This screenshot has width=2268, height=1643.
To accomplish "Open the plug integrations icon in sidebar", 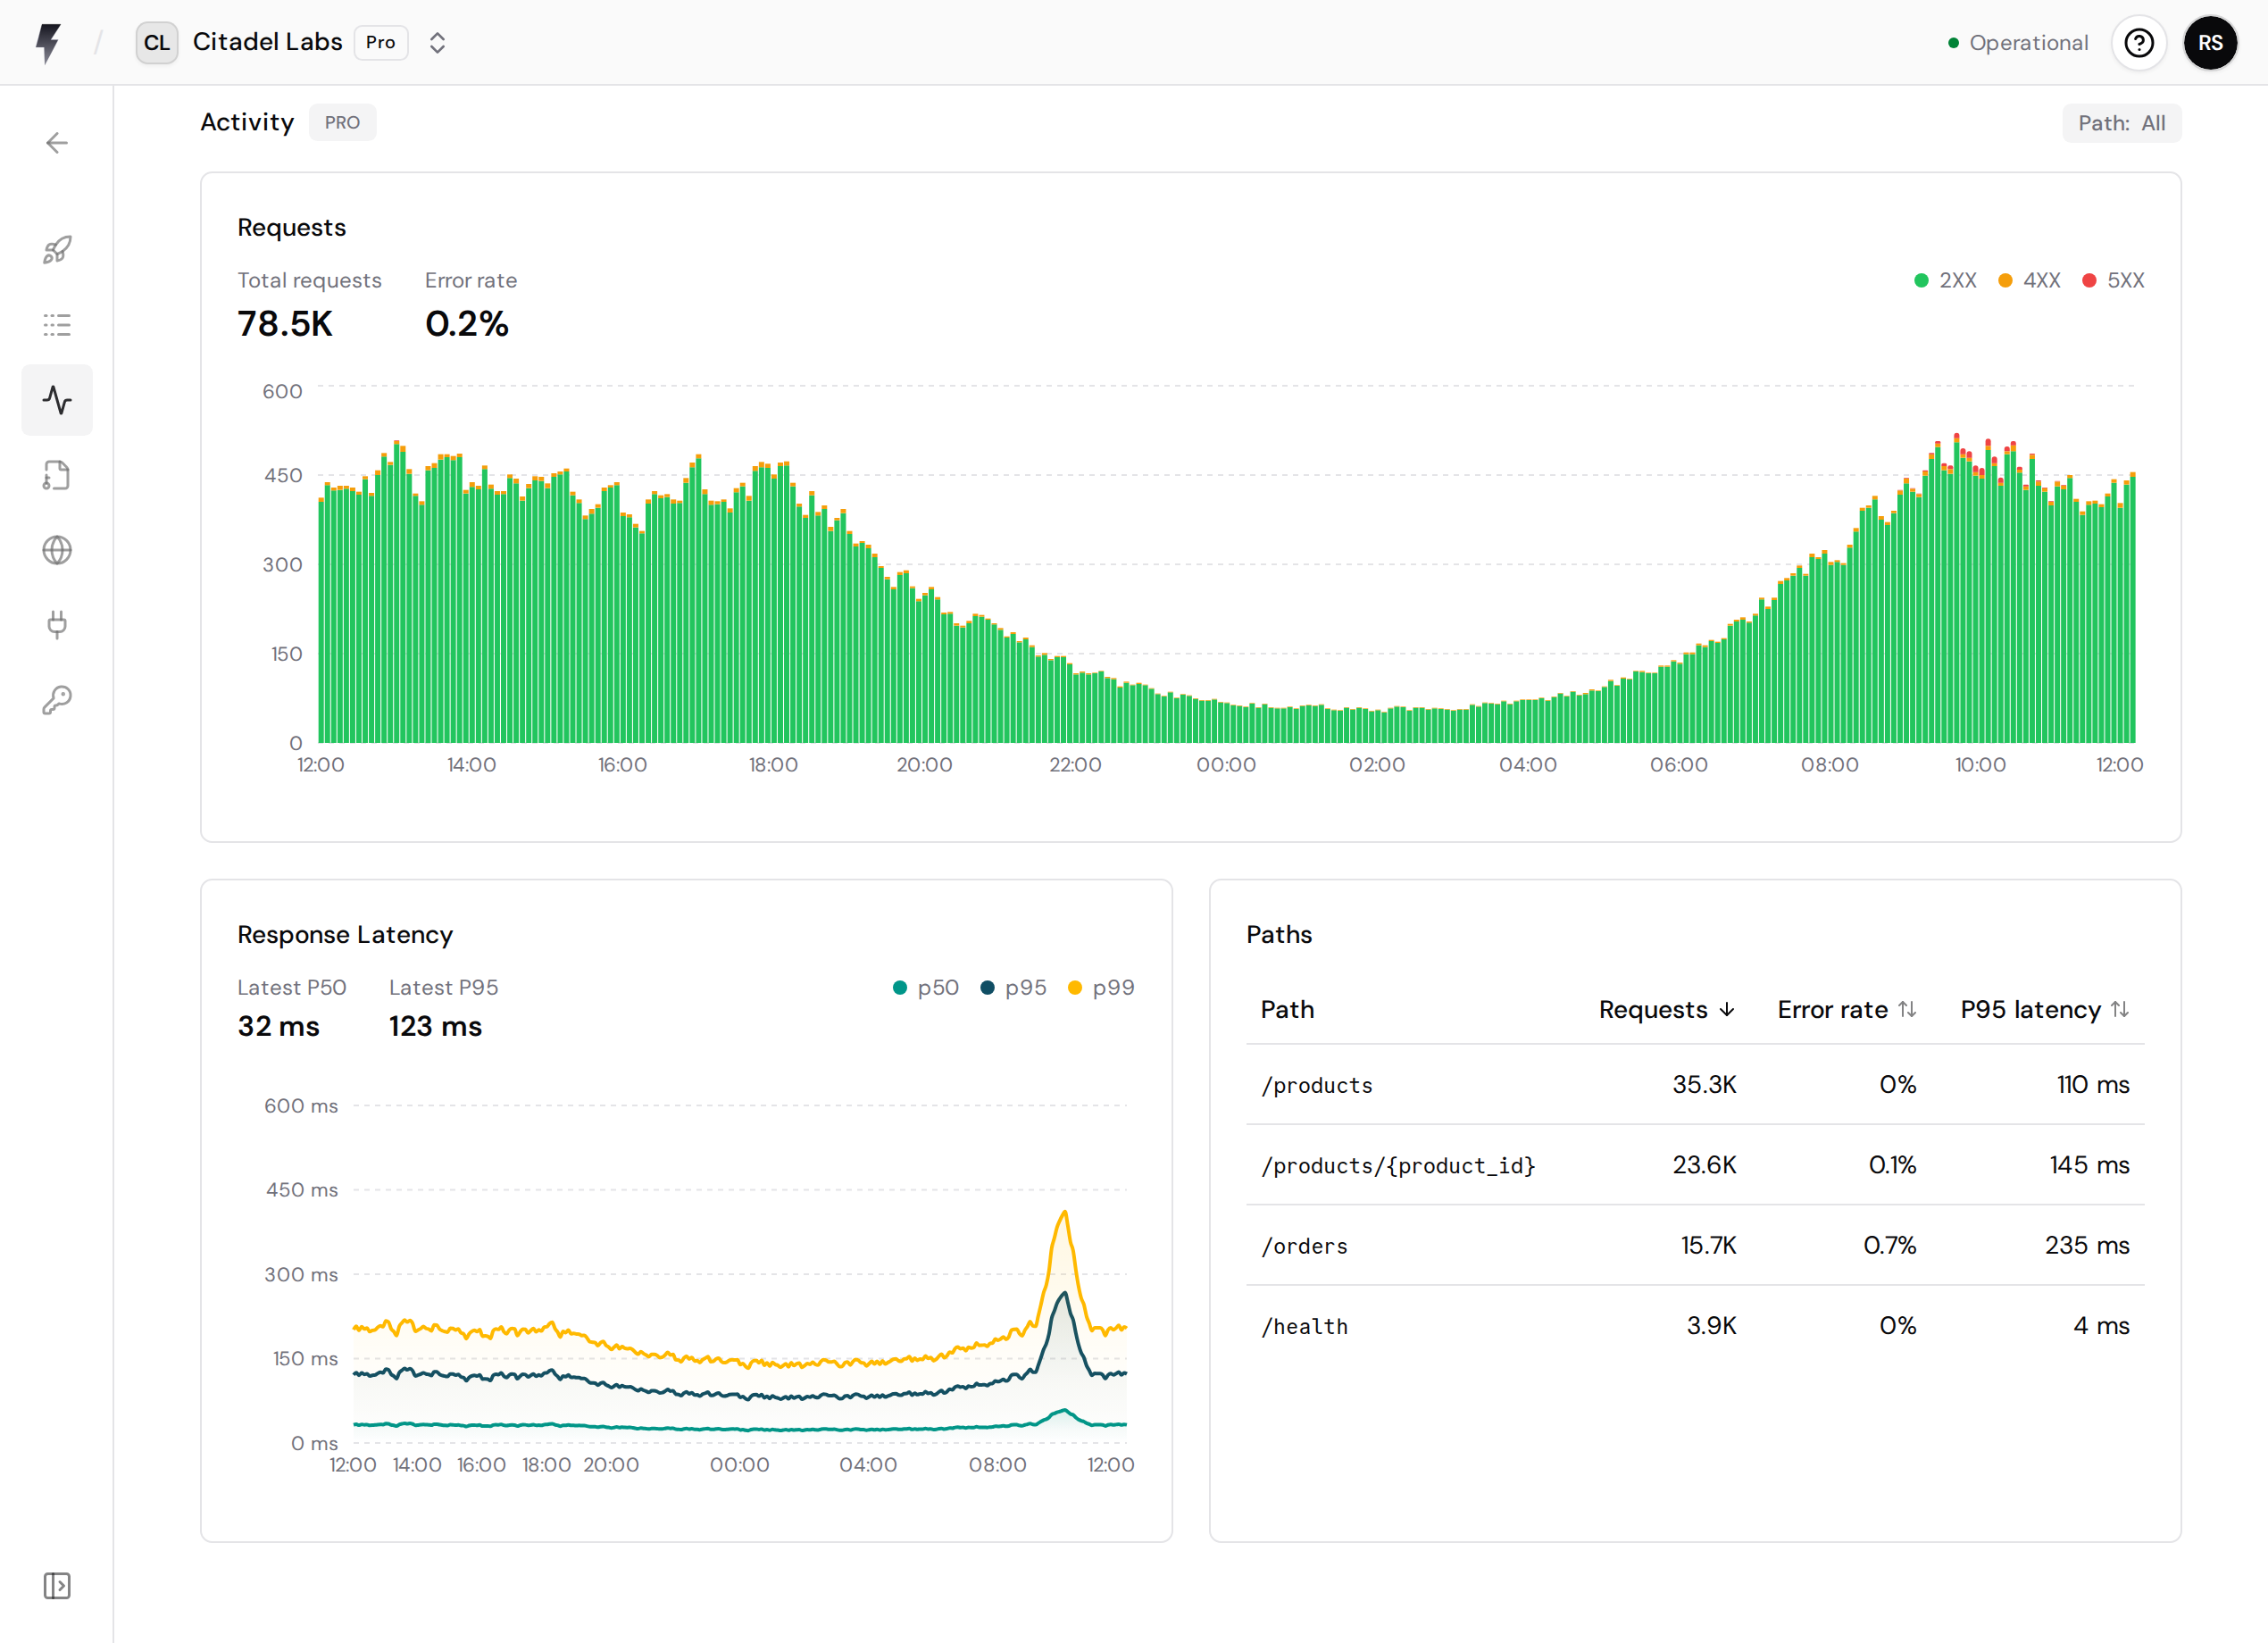I will (x=57, y=625).
